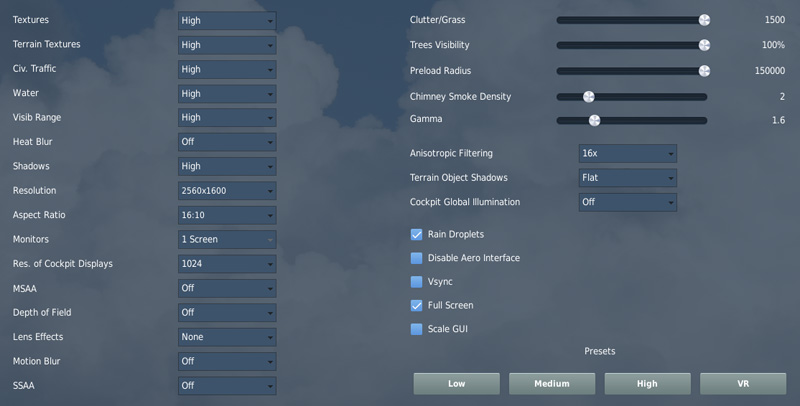Click the Trees Visibility value 100%

(x=773, y=45)
